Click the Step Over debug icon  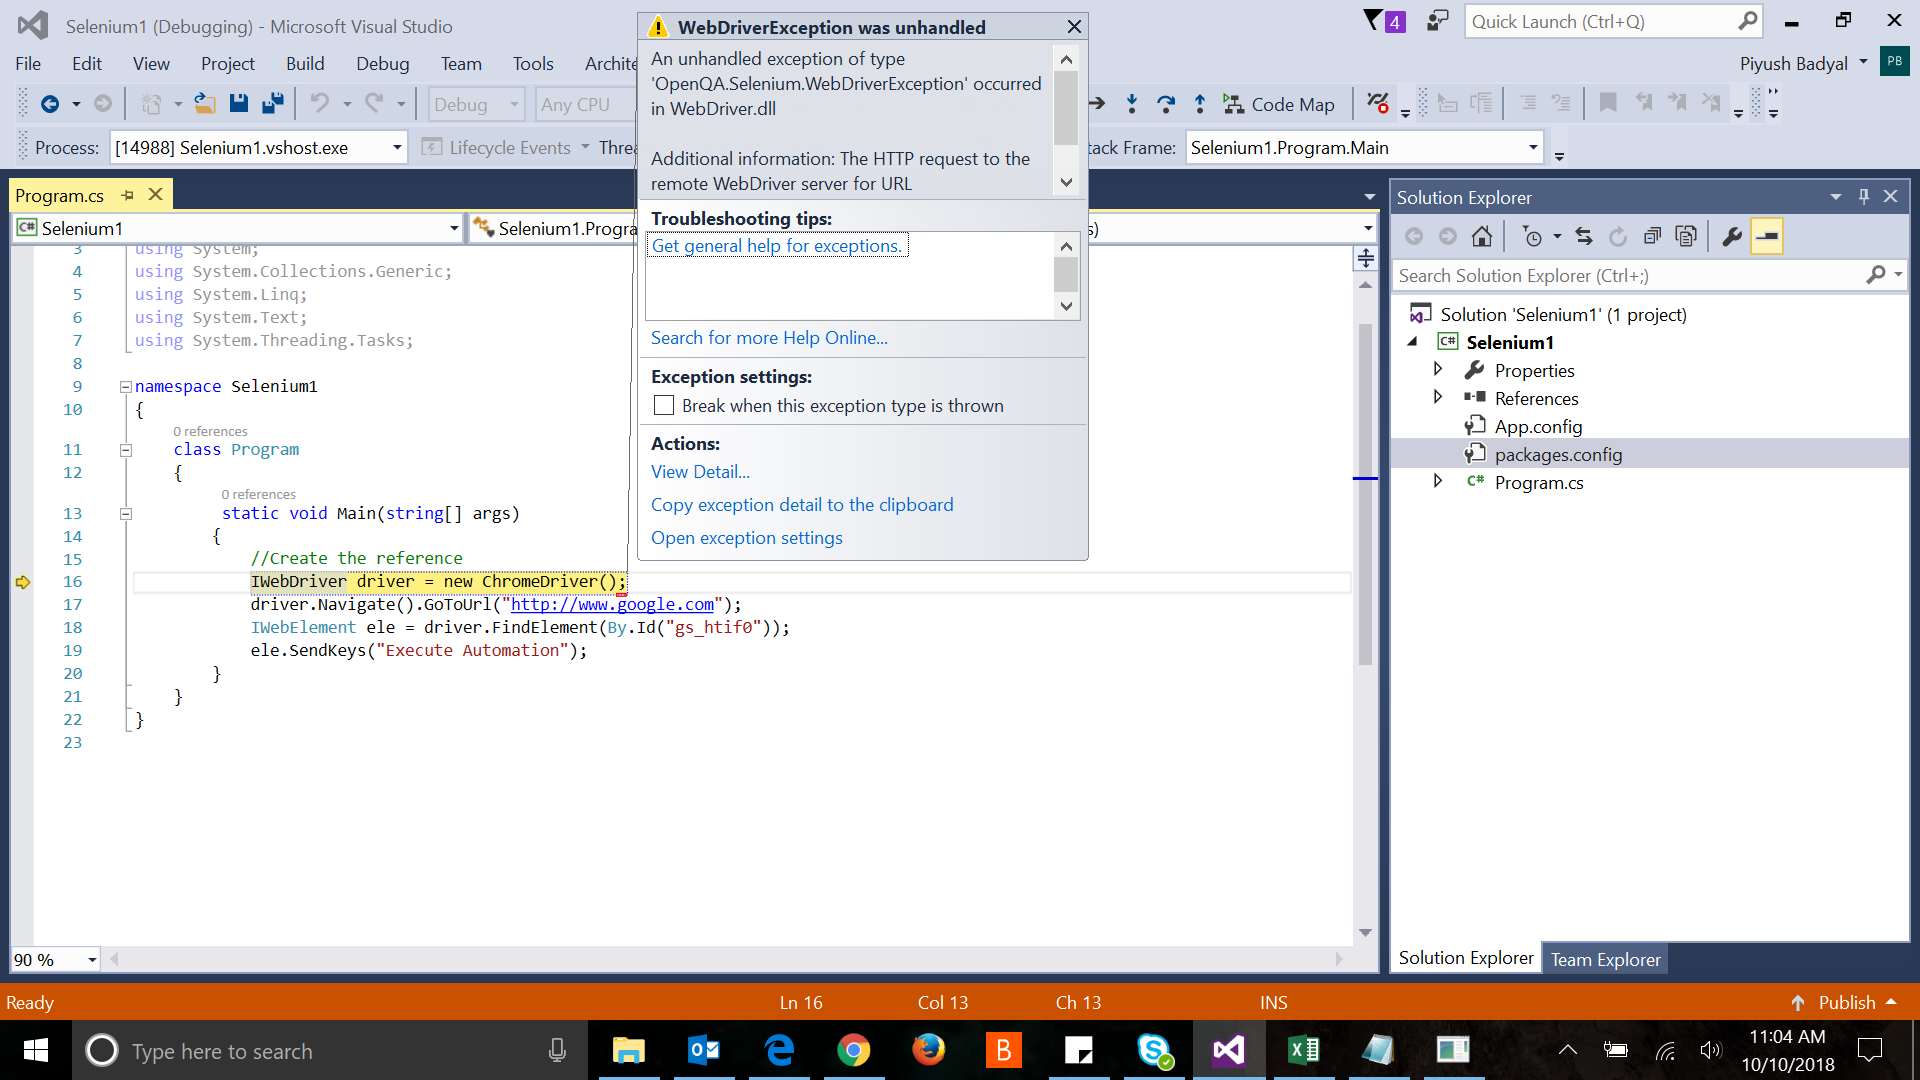click(1166, 103)
